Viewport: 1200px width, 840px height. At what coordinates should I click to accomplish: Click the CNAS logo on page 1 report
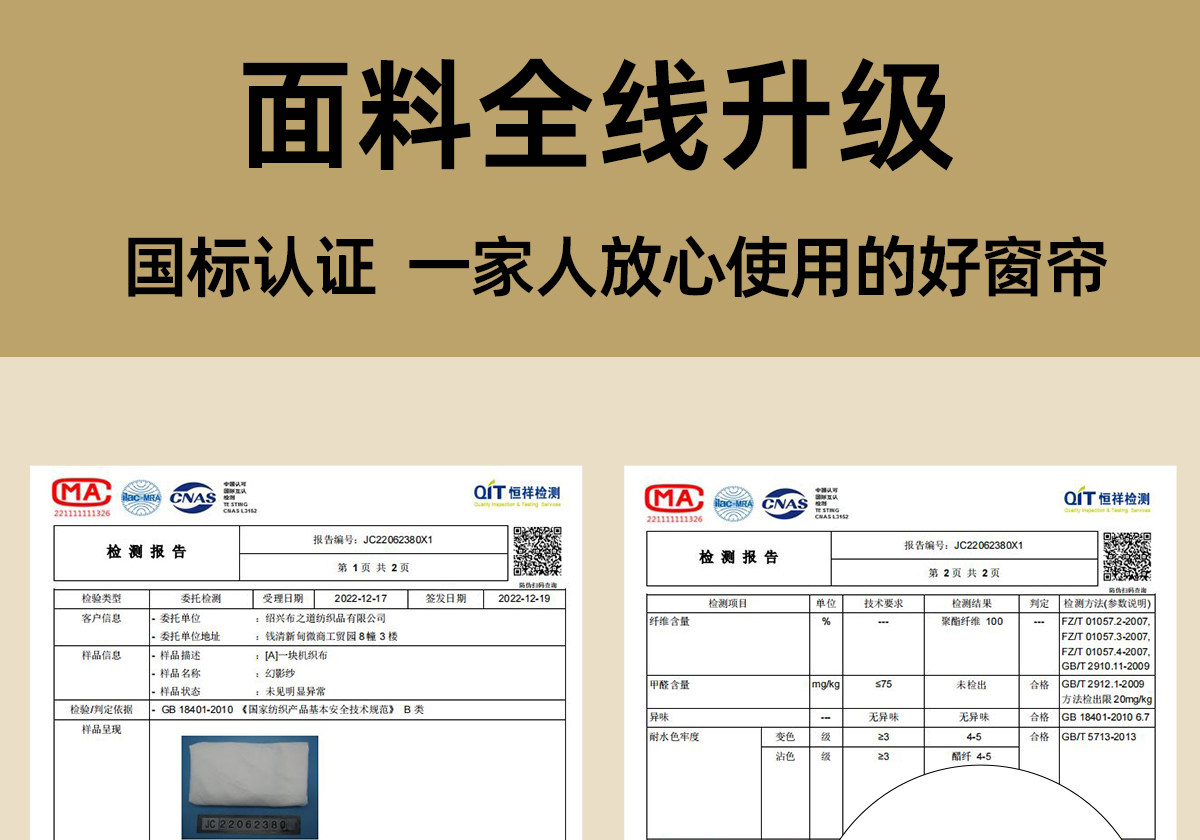[x=193, y=497]
